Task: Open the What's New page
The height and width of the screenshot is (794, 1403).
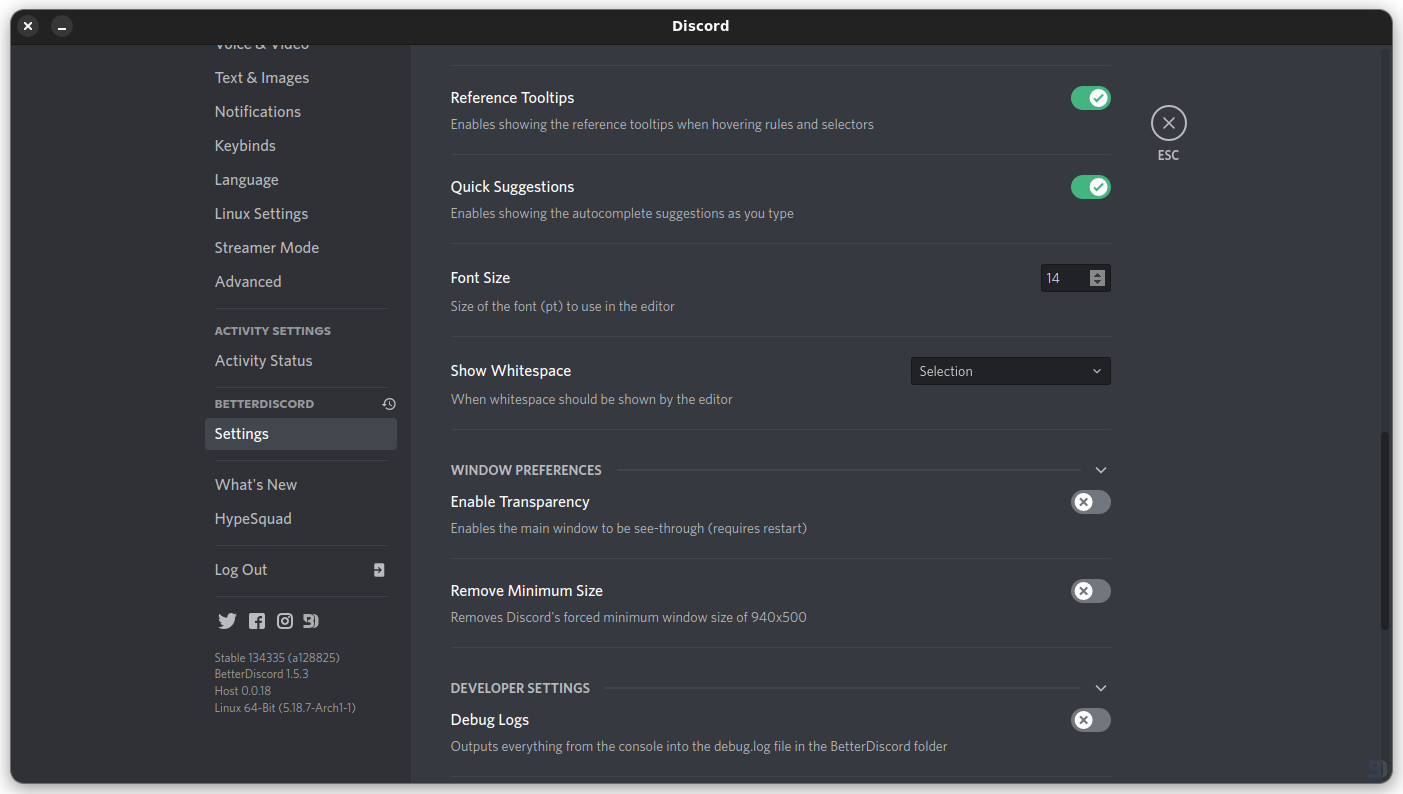Action: (255, 484)
